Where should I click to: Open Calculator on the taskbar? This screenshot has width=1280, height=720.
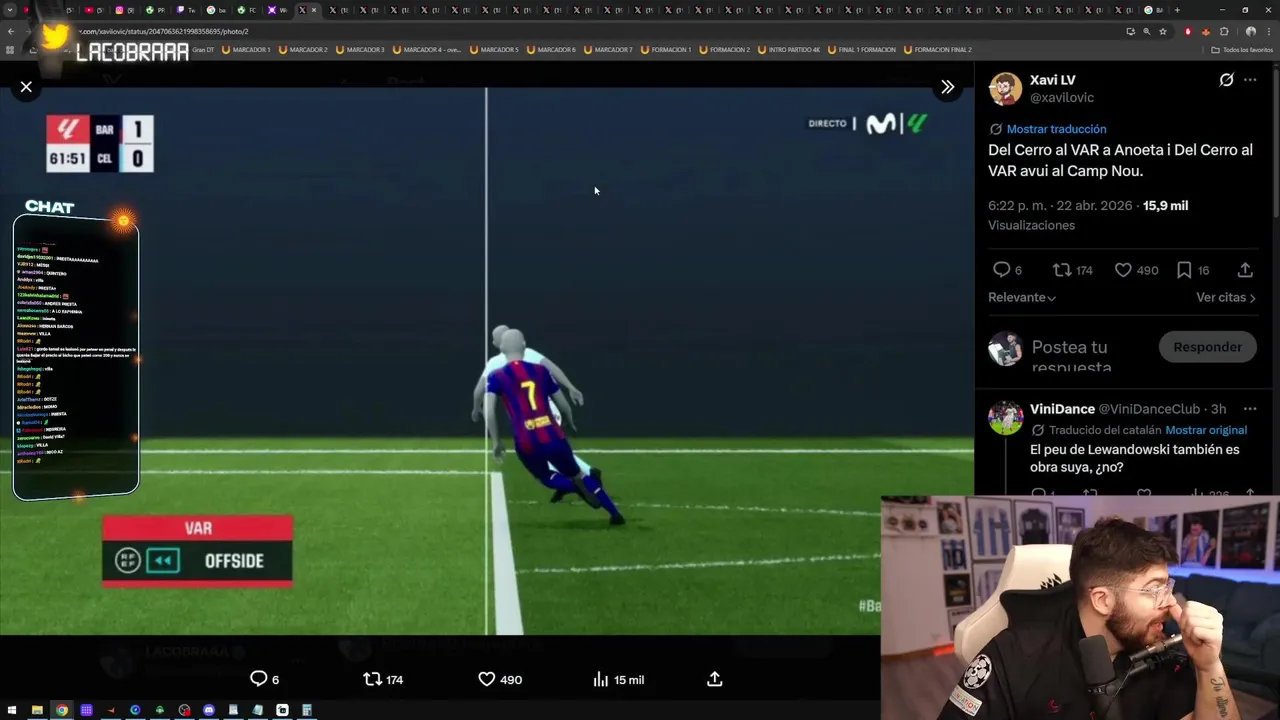tap(307, 710)
